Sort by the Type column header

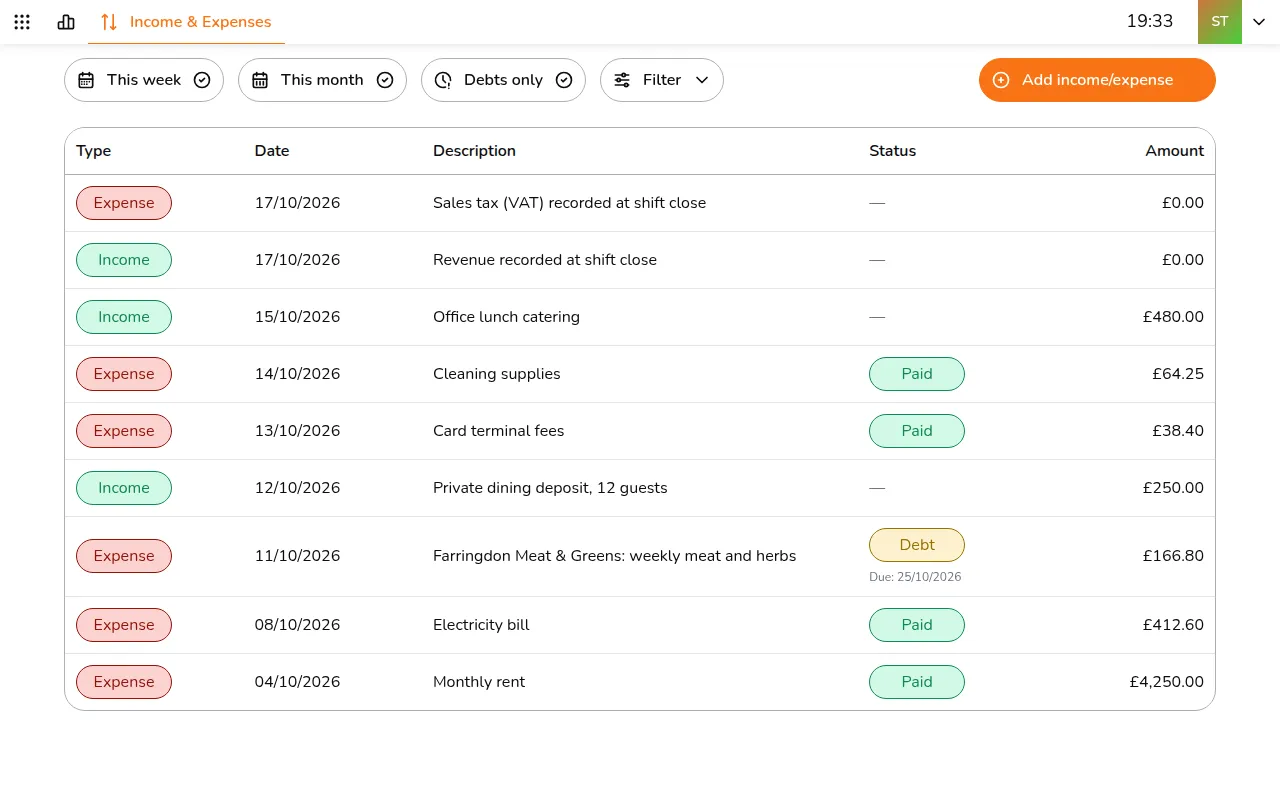coord(94,151)
